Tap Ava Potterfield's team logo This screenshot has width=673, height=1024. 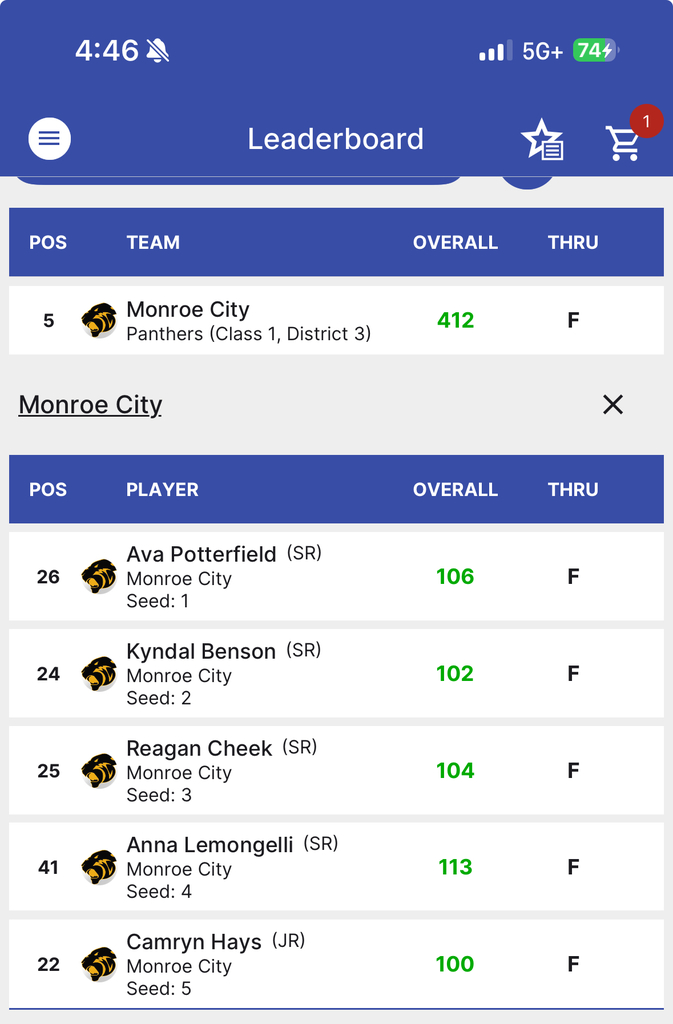[99, 576]
